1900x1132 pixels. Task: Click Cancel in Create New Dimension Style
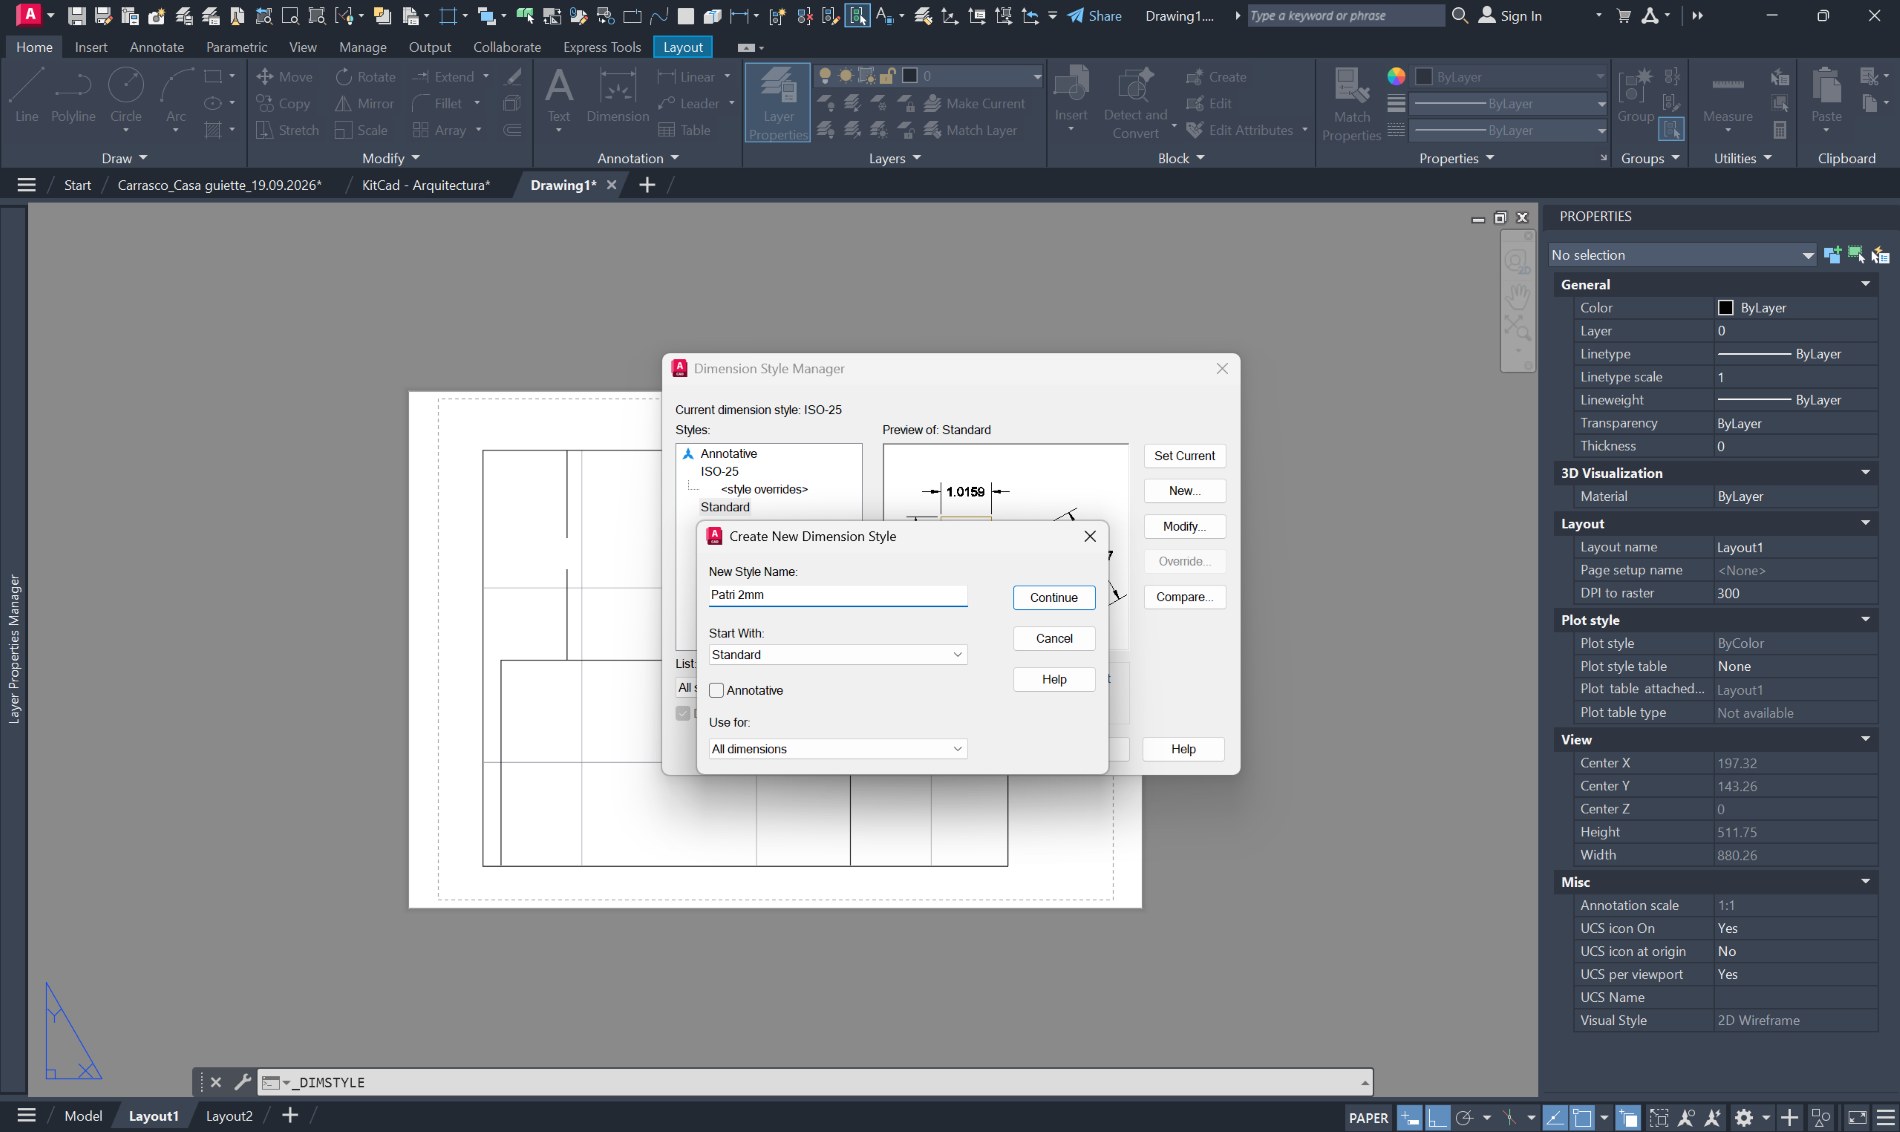point(1054,638)
